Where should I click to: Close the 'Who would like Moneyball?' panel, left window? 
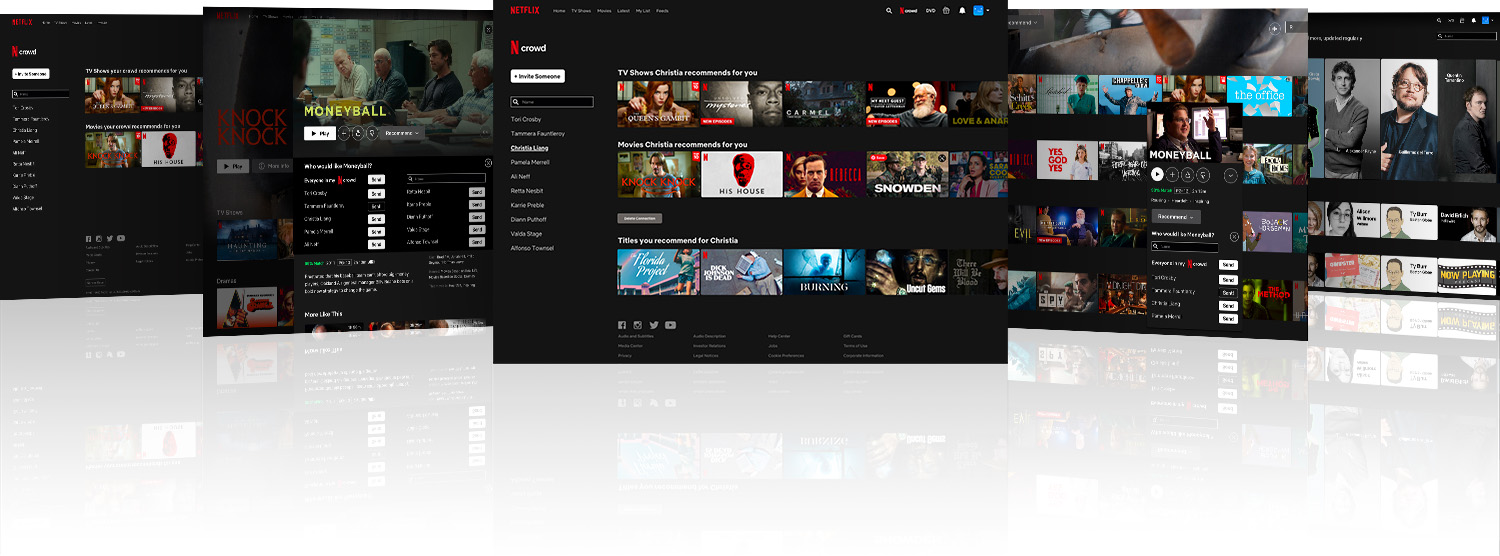pos(488,162)
